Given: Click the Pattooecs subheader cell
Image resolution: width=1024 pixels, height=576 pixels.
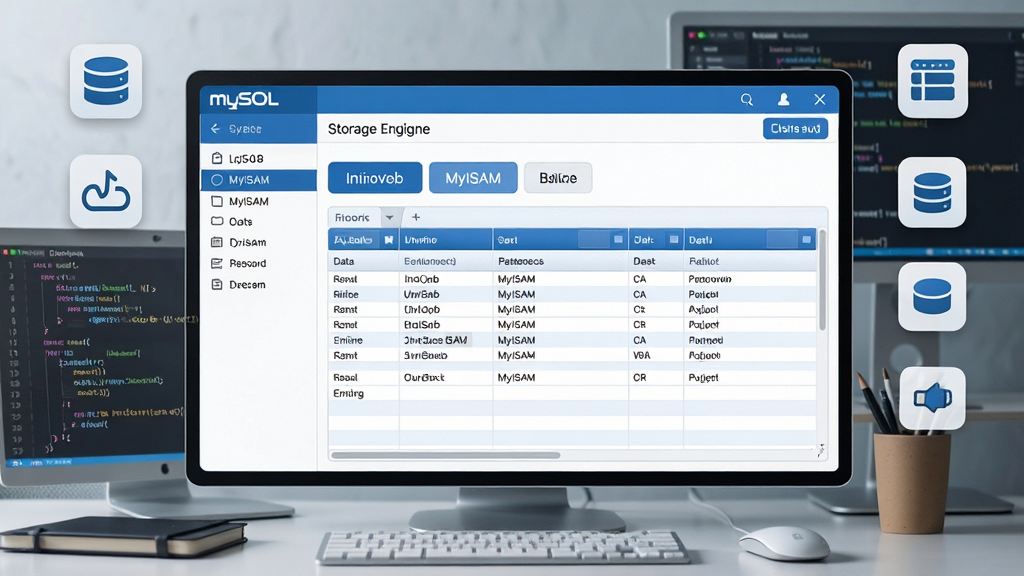Looking at the screenshot, I should click(560, 261).
